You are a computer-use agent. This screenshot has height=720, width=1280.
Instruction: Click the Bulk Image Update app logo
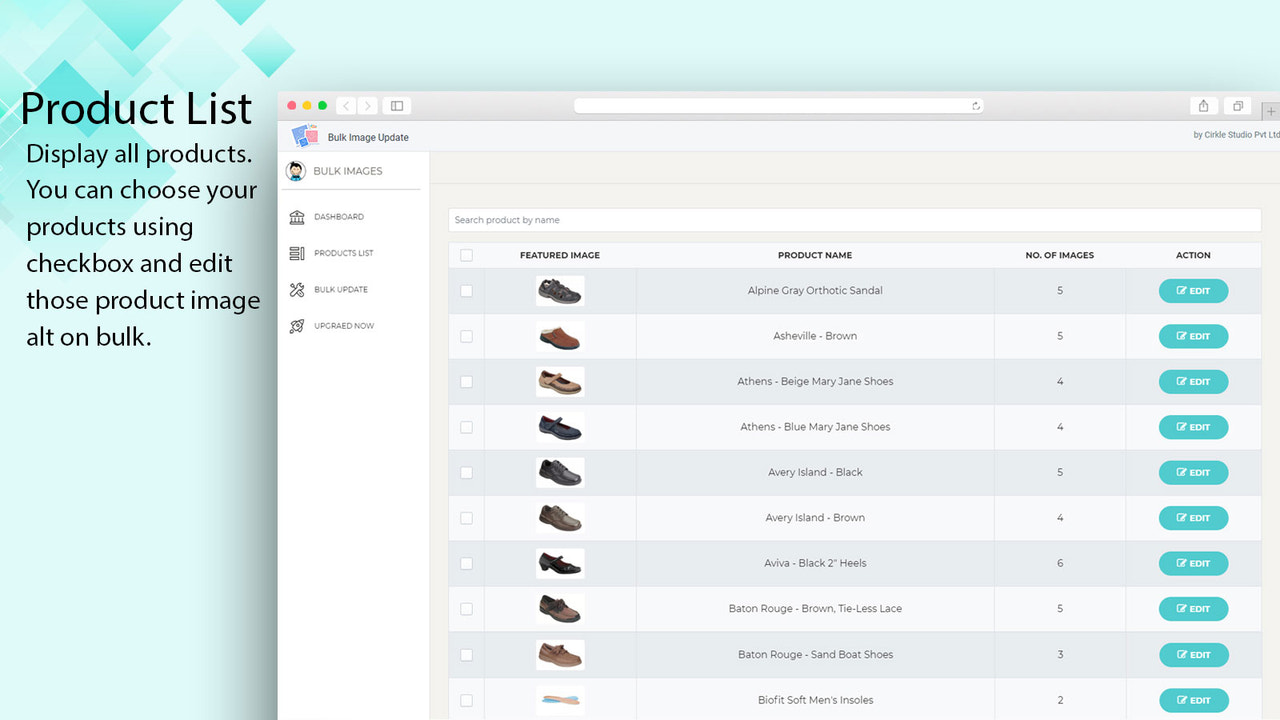point(305,137)
